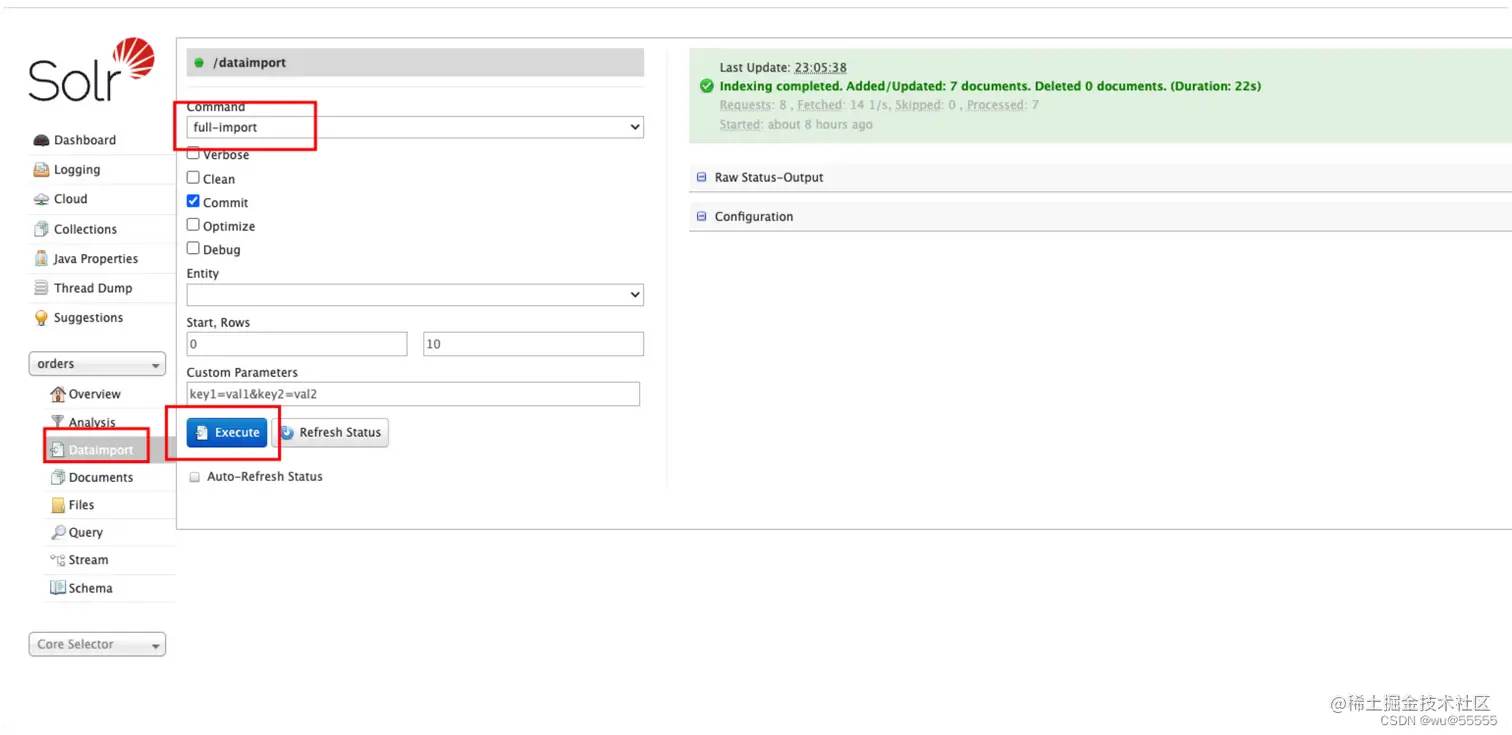Screen dimensions: 1512x735
Task: Click the Stream icon
Action: point(58,560)
